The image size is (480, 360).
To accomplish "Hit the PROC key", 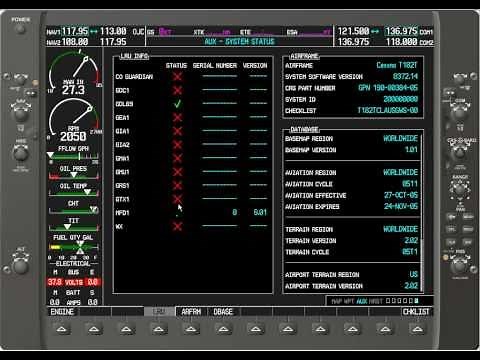I will [468, 229].
